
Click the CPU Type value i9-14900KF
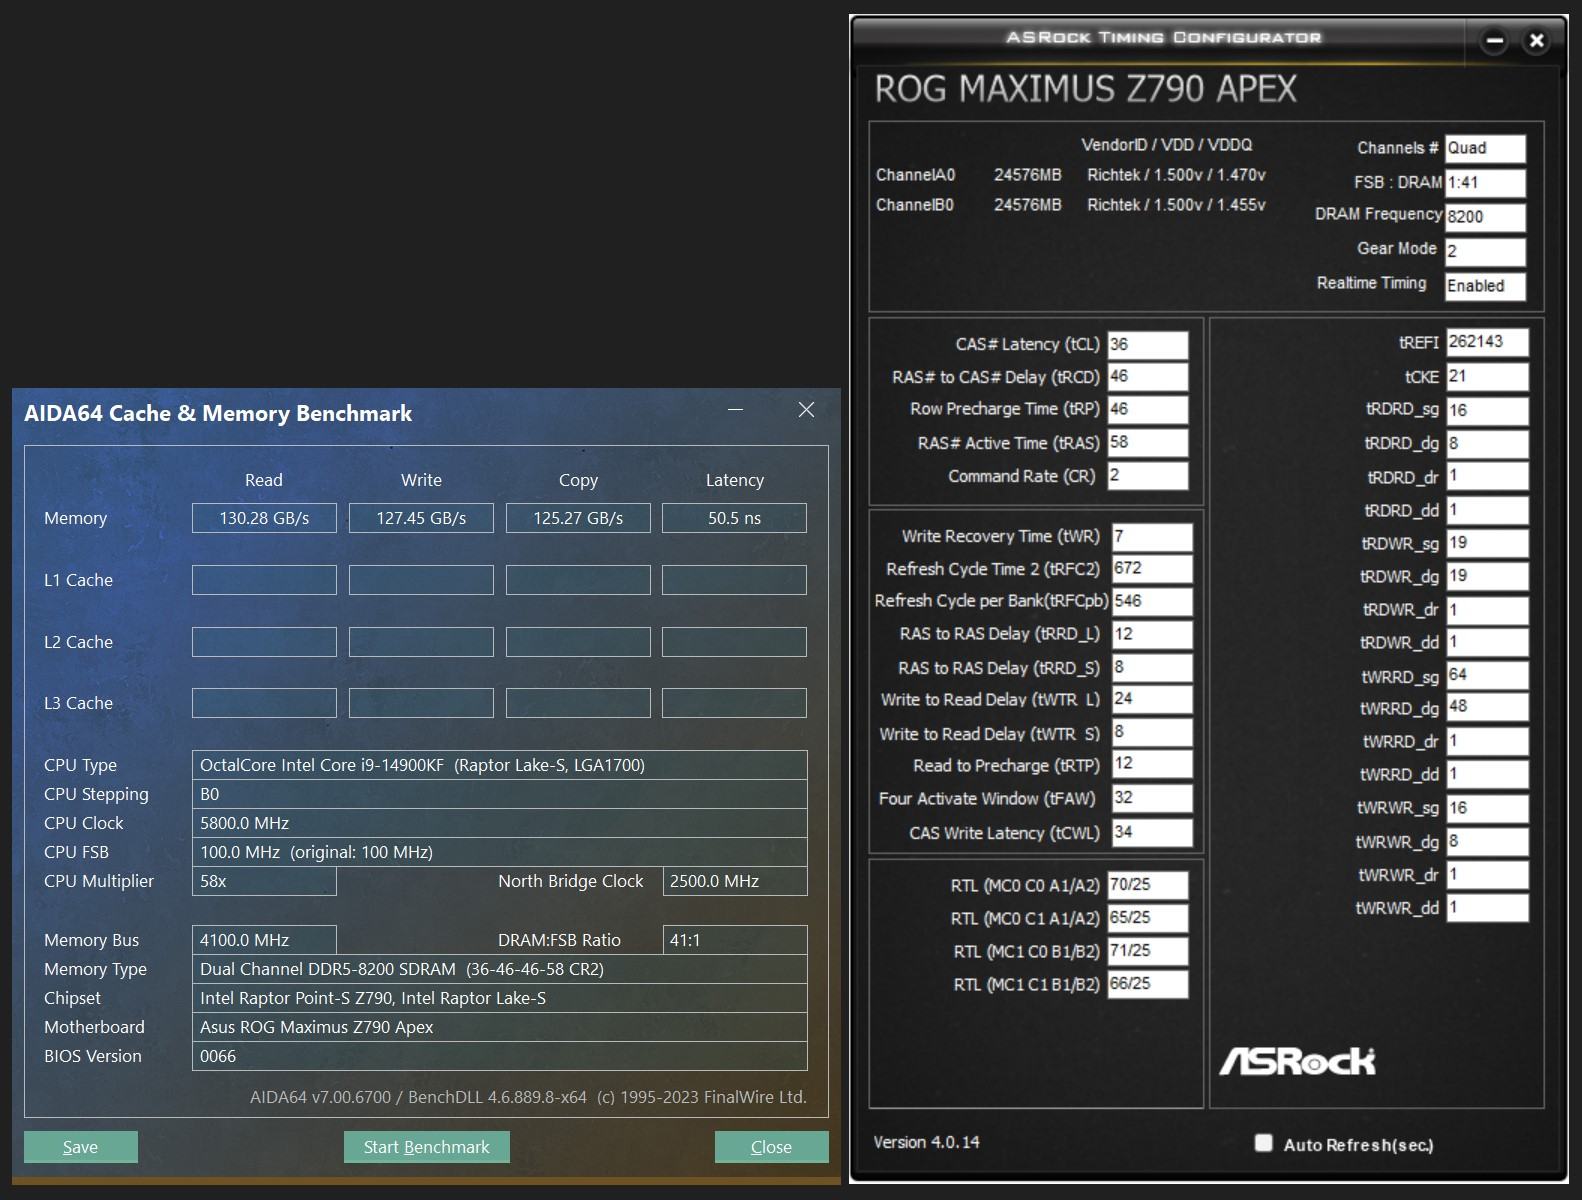click(x=500, y=765)
